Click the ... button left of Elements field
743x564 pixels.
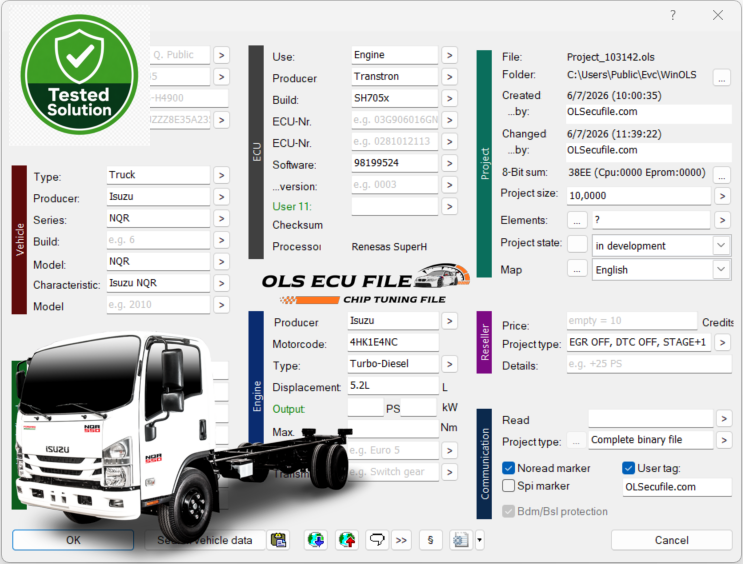[577, 220]
